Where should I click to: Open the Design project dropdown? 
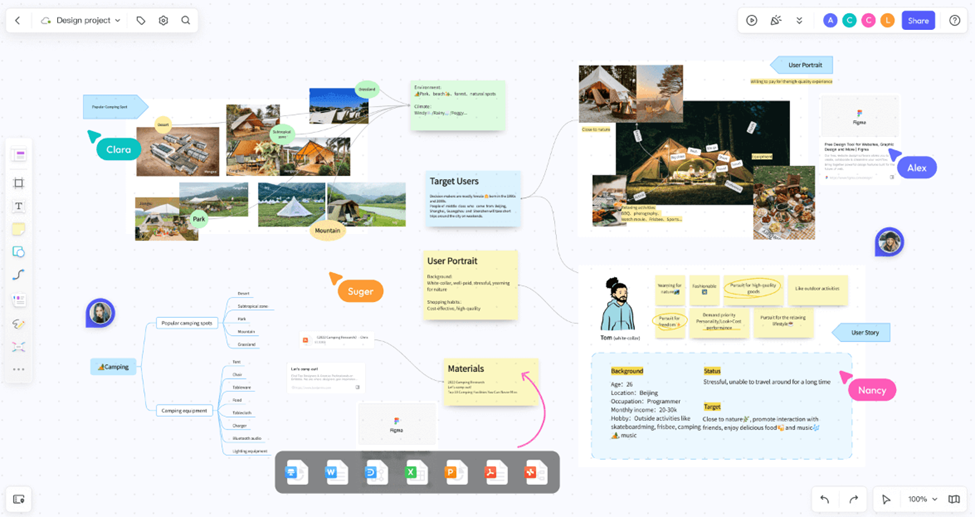coord(81,20)
